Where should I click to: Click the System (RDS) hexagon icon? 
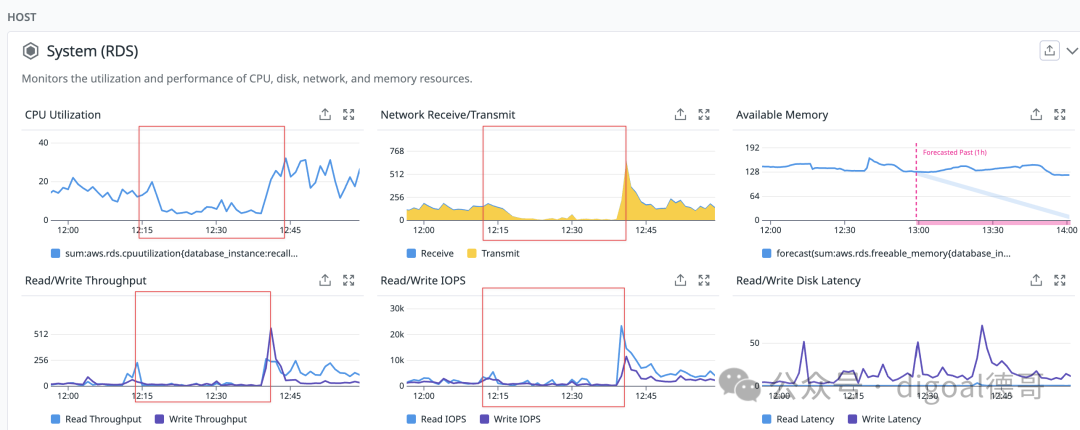coord(30,51)
